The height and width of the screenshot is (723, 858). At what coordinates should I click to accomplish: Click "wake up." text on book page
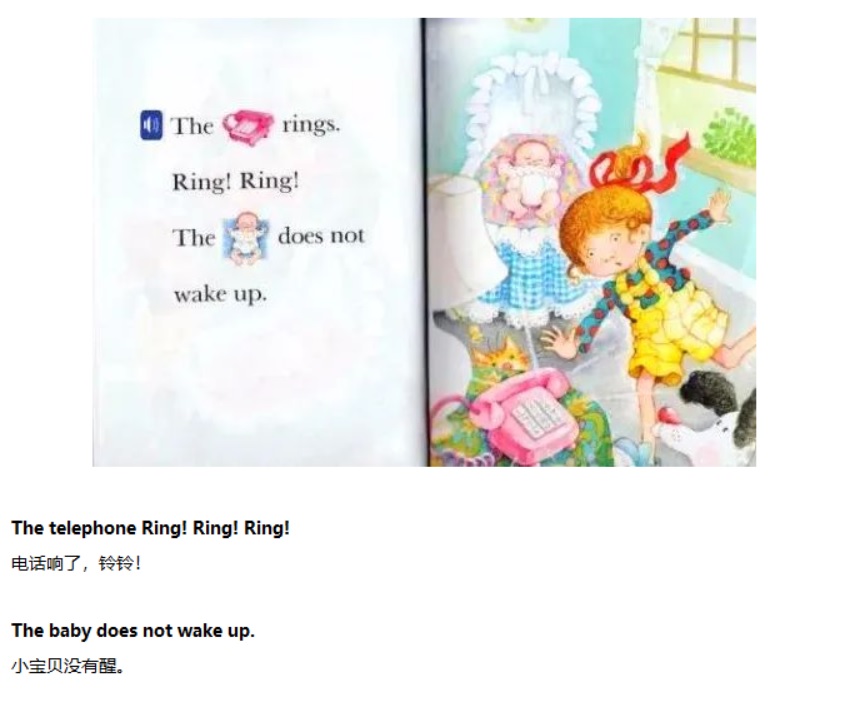pos(221,295)
